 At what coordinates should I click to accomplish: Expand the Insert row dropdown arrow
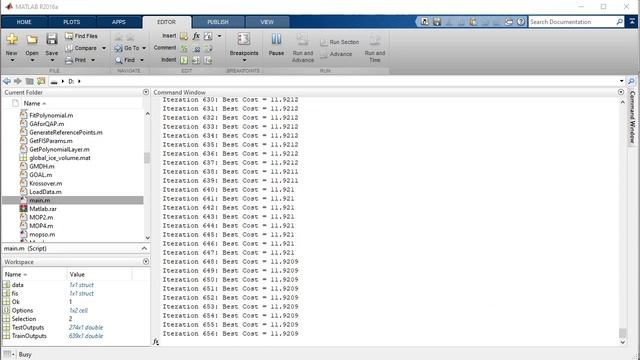(220, 36)
